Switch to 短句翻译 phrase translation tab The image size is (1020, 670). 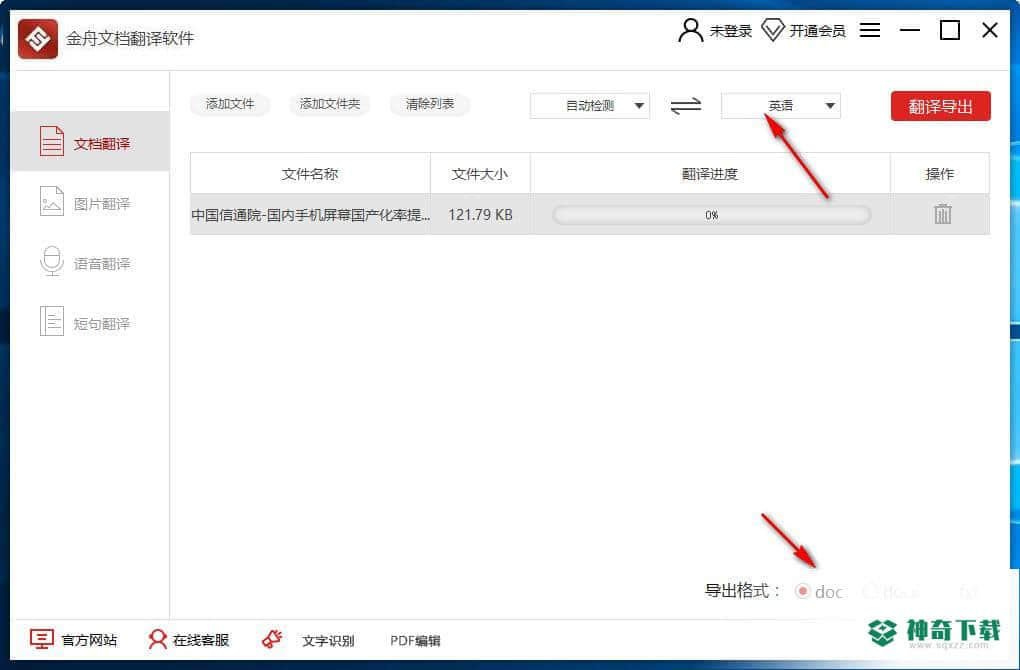tap(90, 322)
